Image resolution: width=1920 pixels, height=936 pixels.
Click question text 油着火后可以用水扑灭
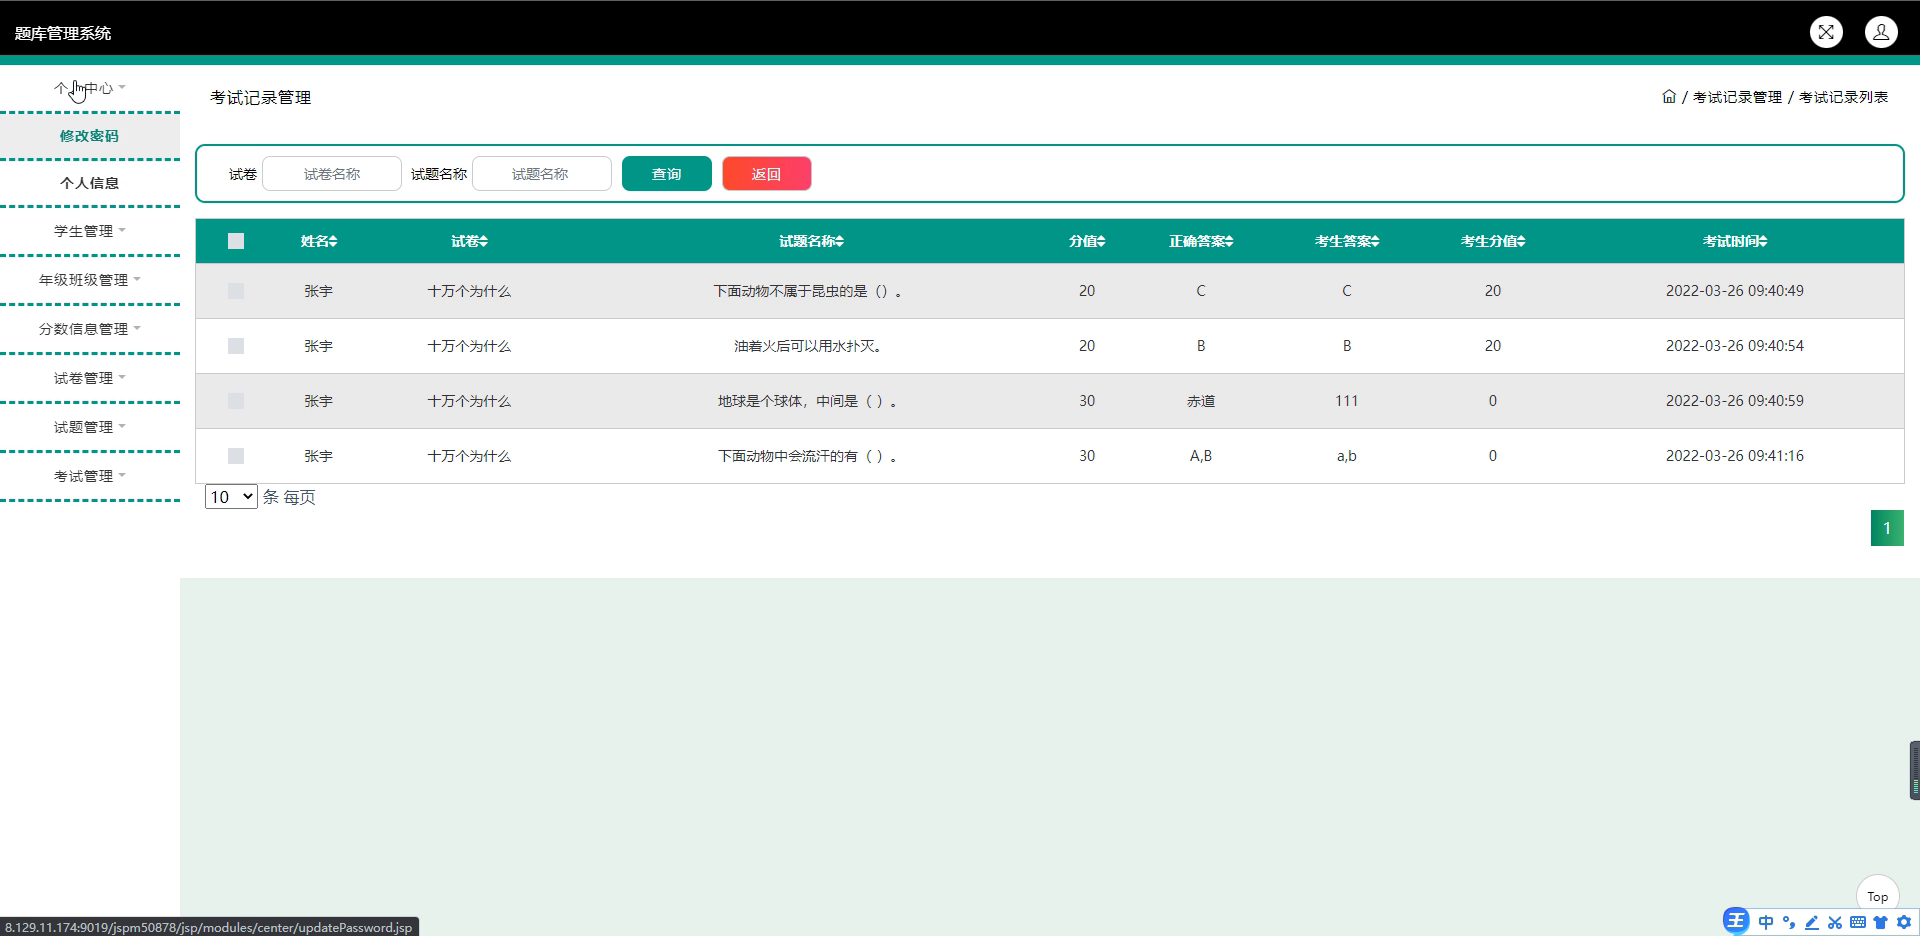click(808, 346)
